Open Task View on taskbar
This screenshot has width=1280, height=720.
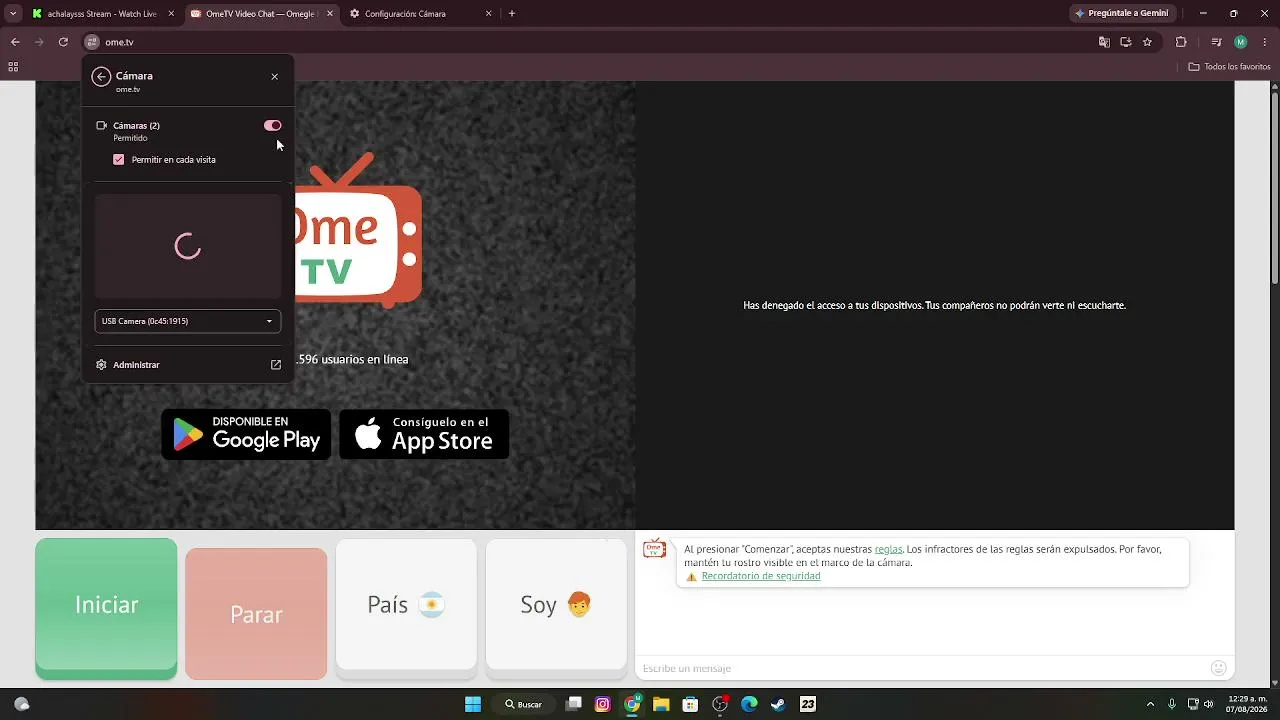(573, 704)
